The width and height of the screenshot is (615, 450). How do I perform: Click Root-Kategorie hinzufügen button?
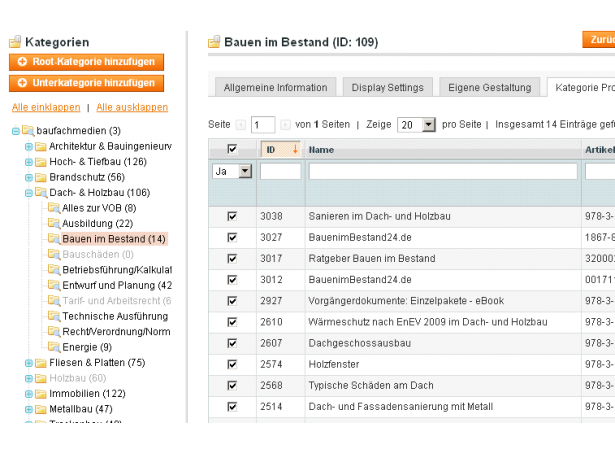(x=86, y=62)
